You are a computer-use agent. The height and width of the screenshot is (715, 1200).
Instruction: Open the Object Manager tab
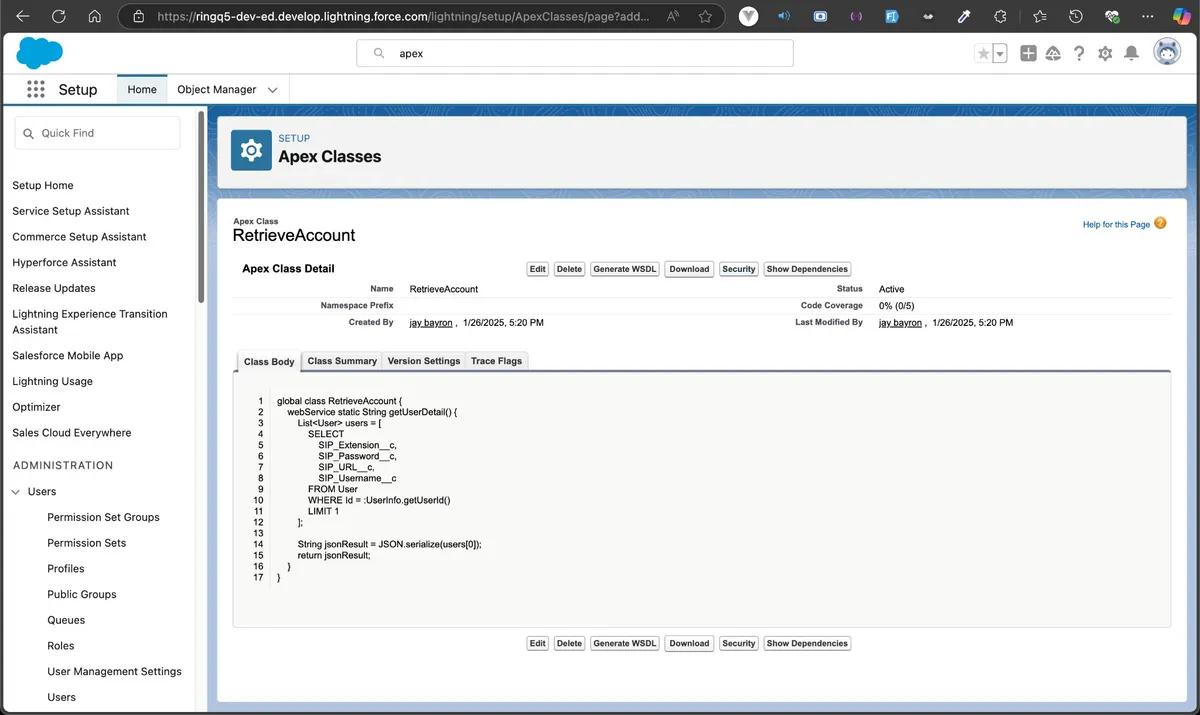[x=217, y=89]
